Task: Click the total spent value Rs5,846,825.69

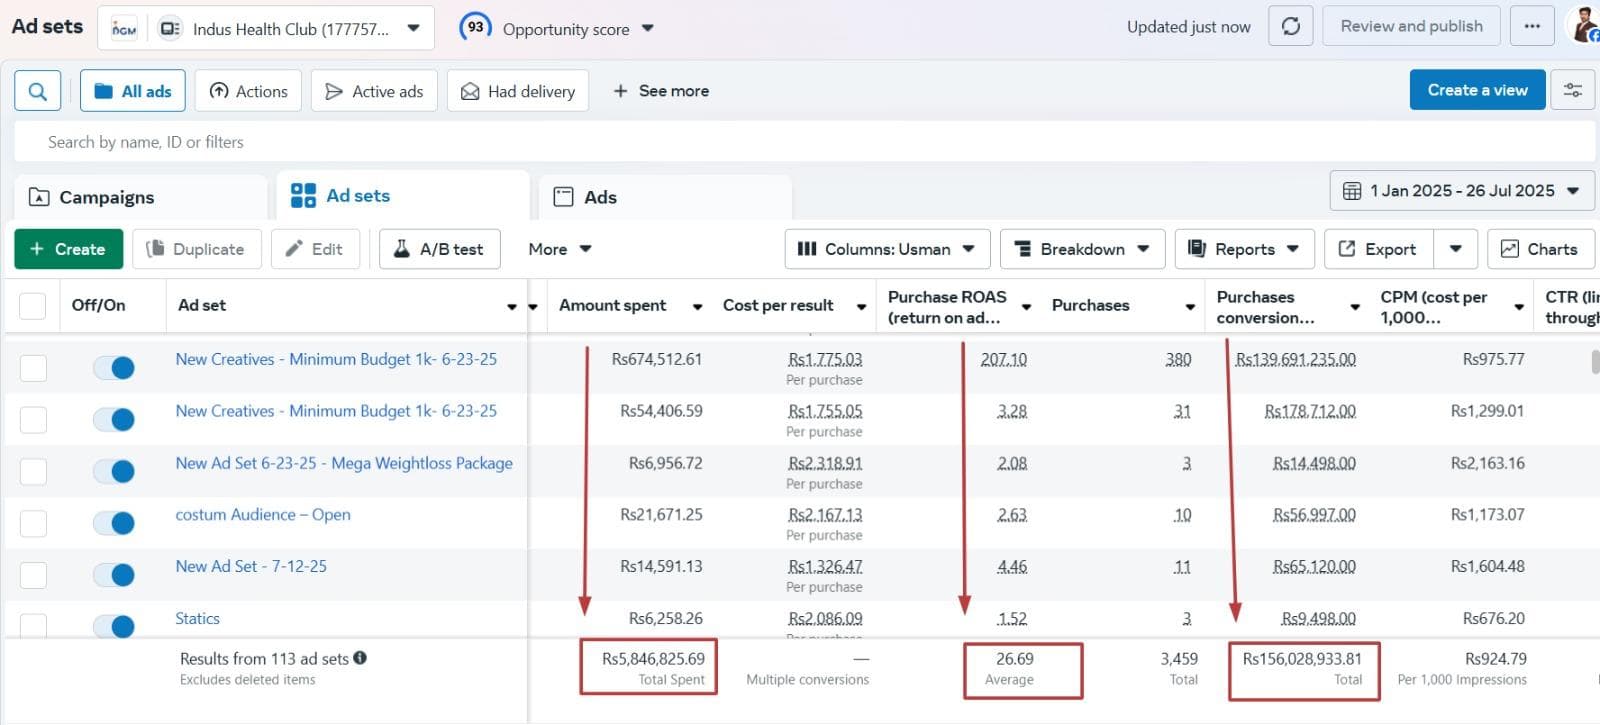Action: pos(653,659)
